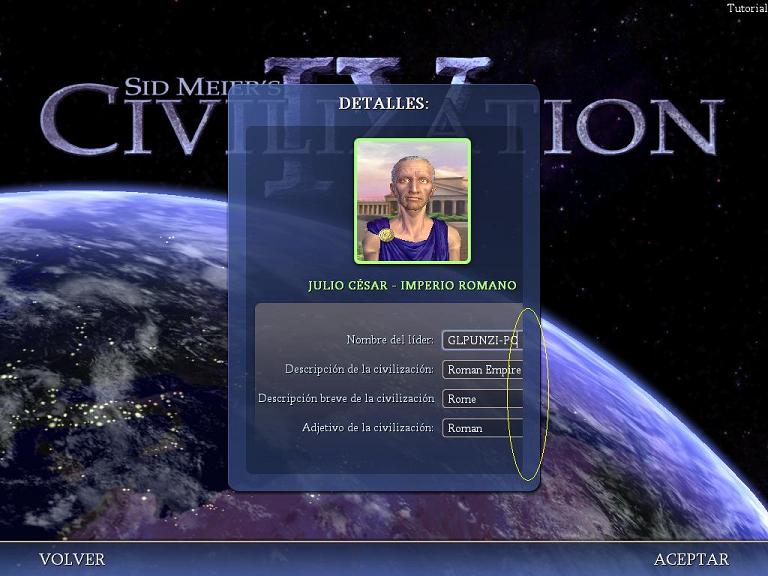
Task: Click the Descripción de la civilización label
Action: point(358,369)
